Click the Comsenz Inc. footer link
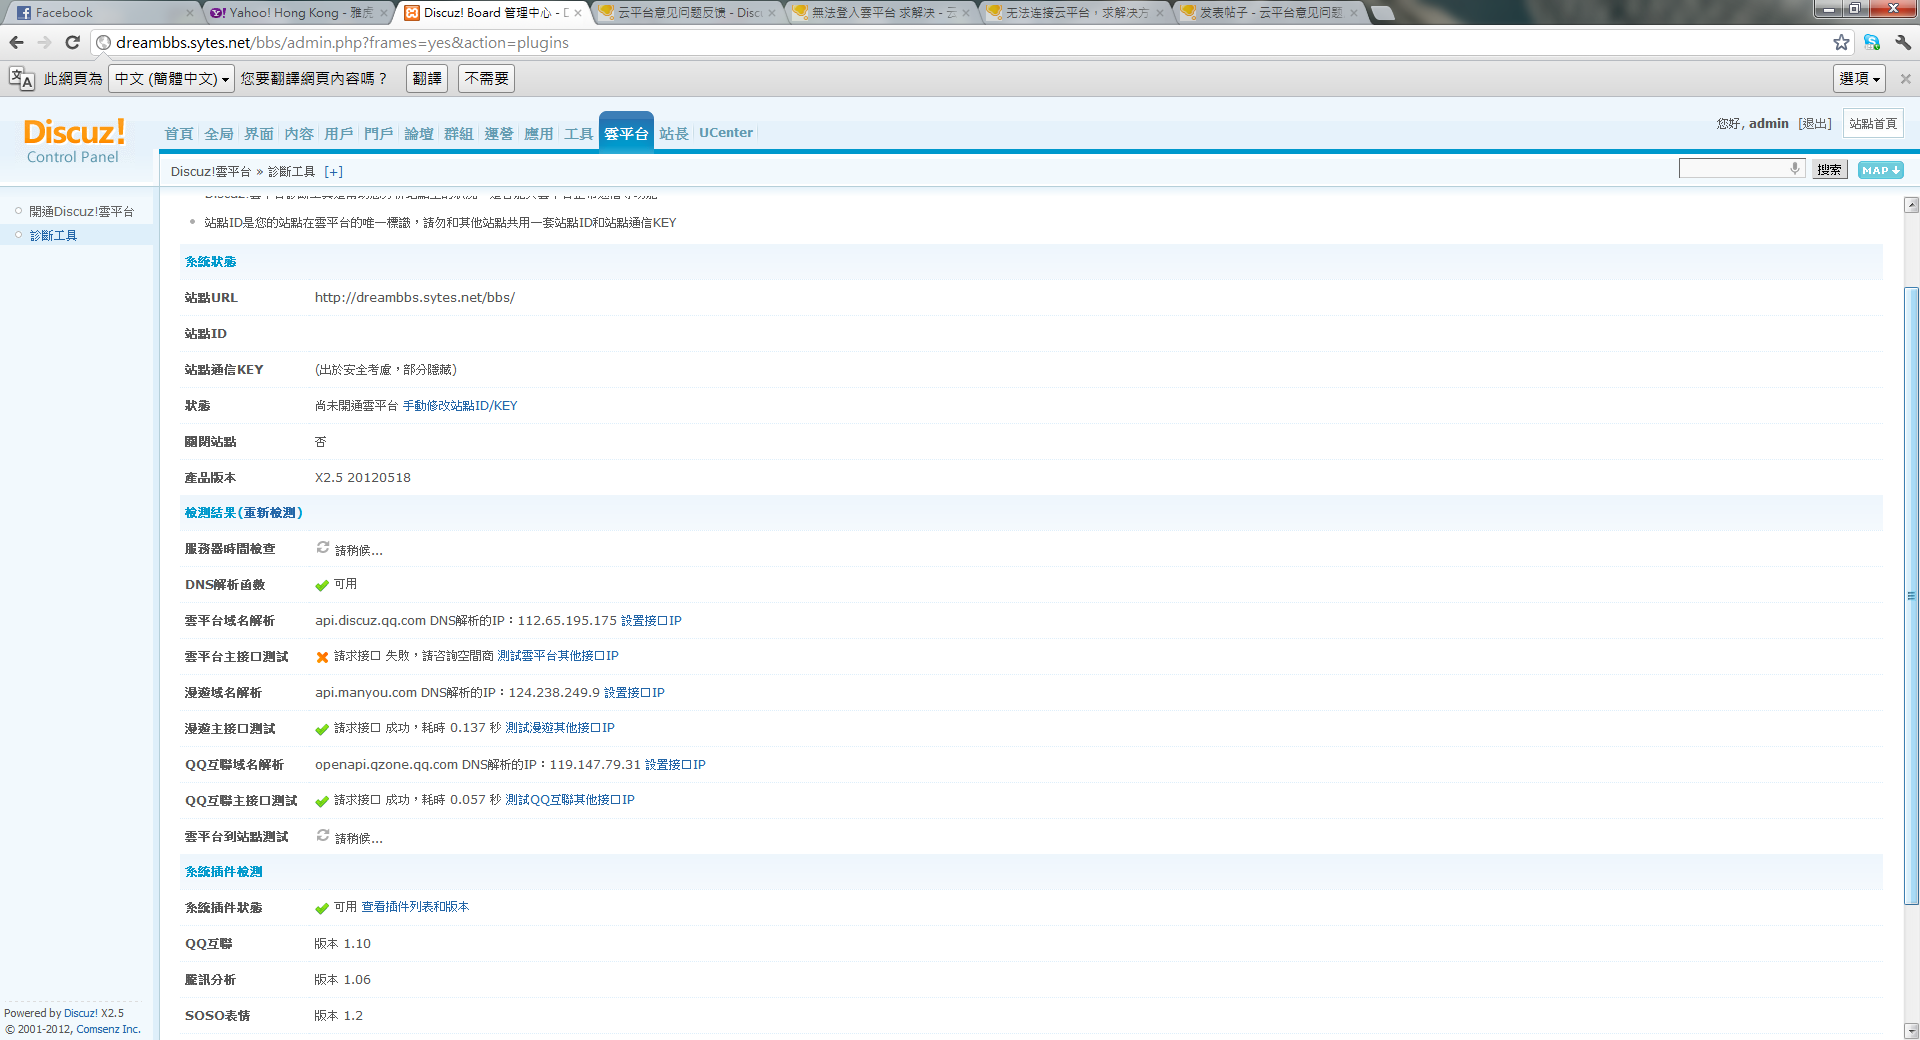The width and height of the screenshot is (1920, 1040). (108, 1029)
